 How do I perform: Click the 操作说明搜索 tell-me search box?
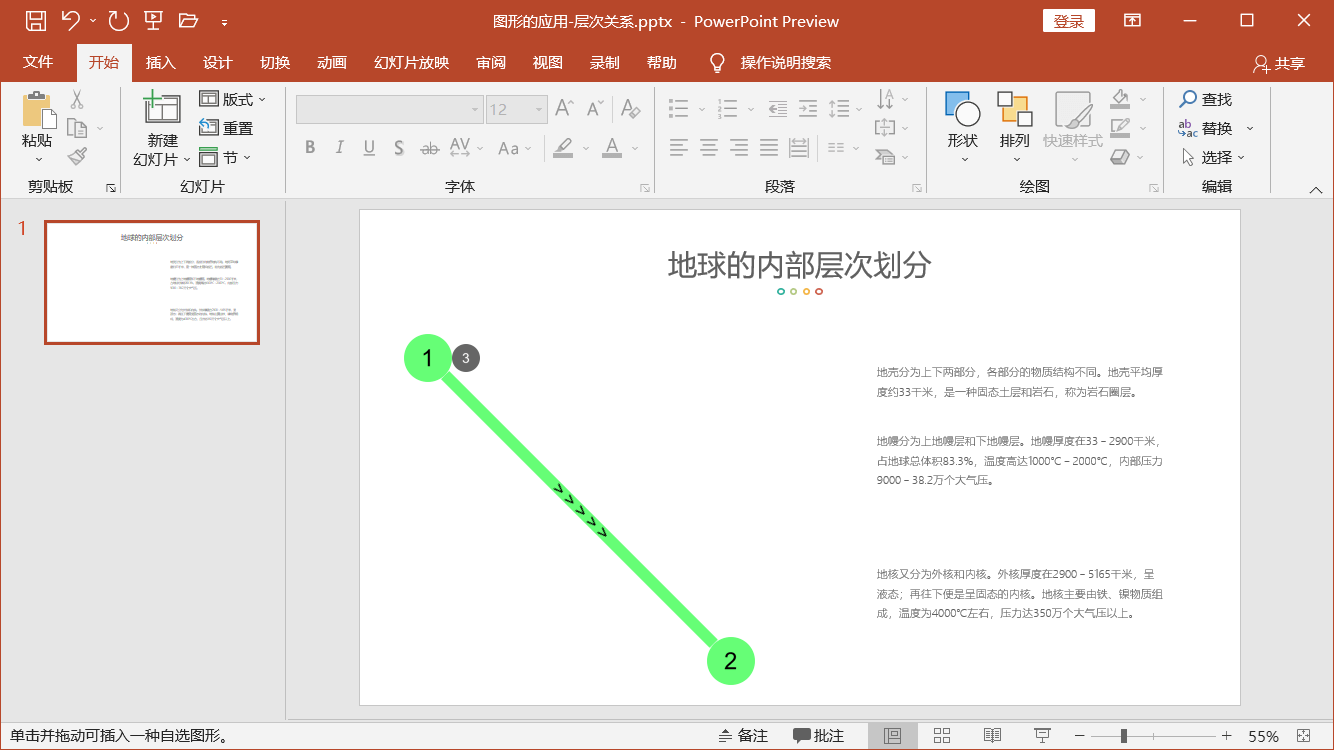(785, 62)
